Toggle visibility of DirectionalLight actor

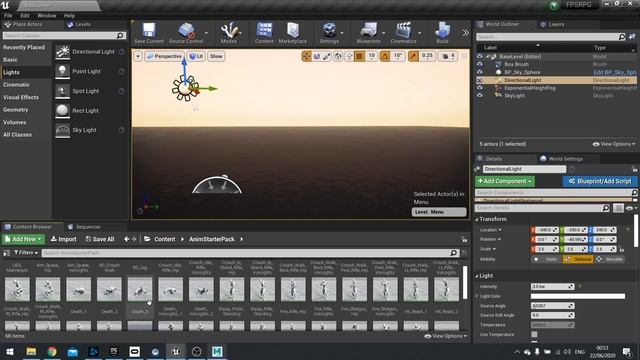click(x=480, y=80)
